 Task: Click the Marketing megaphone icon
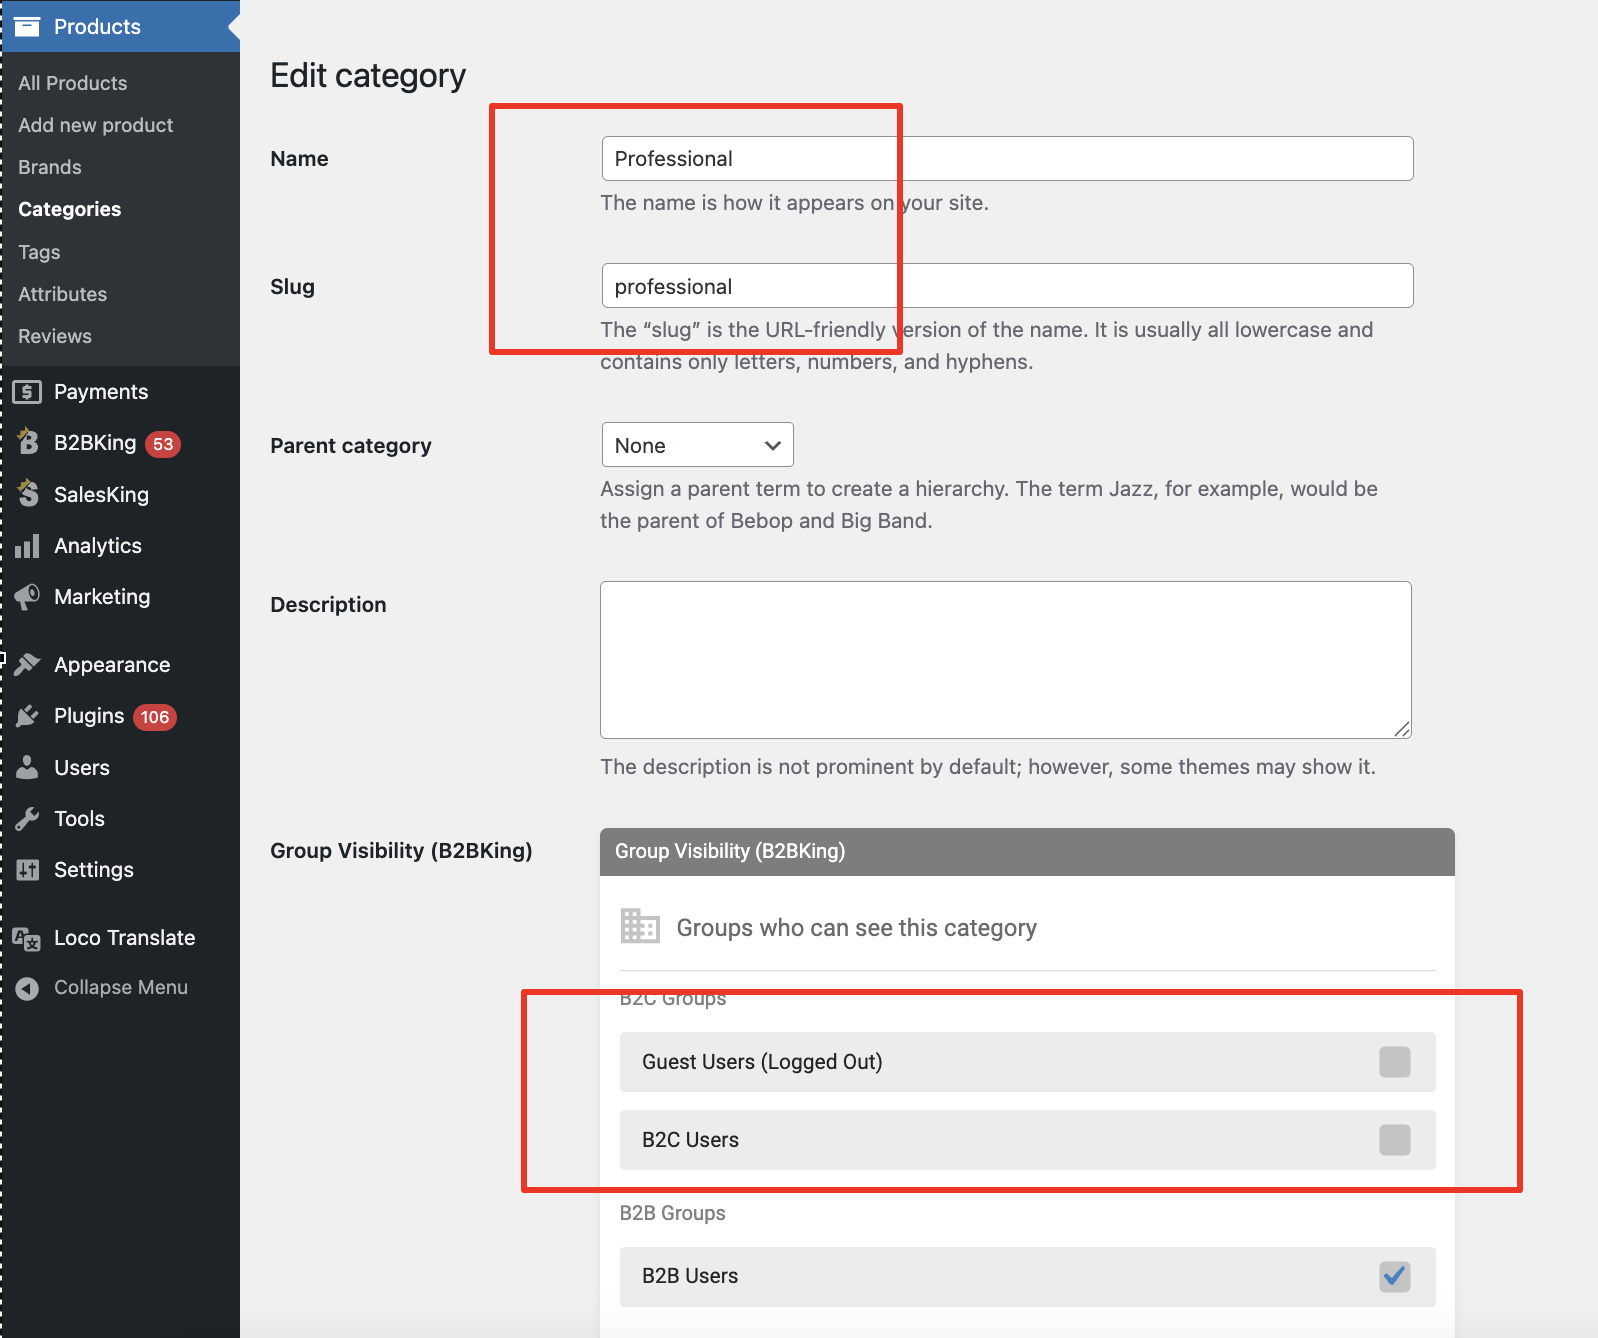(x=28, y=597)
